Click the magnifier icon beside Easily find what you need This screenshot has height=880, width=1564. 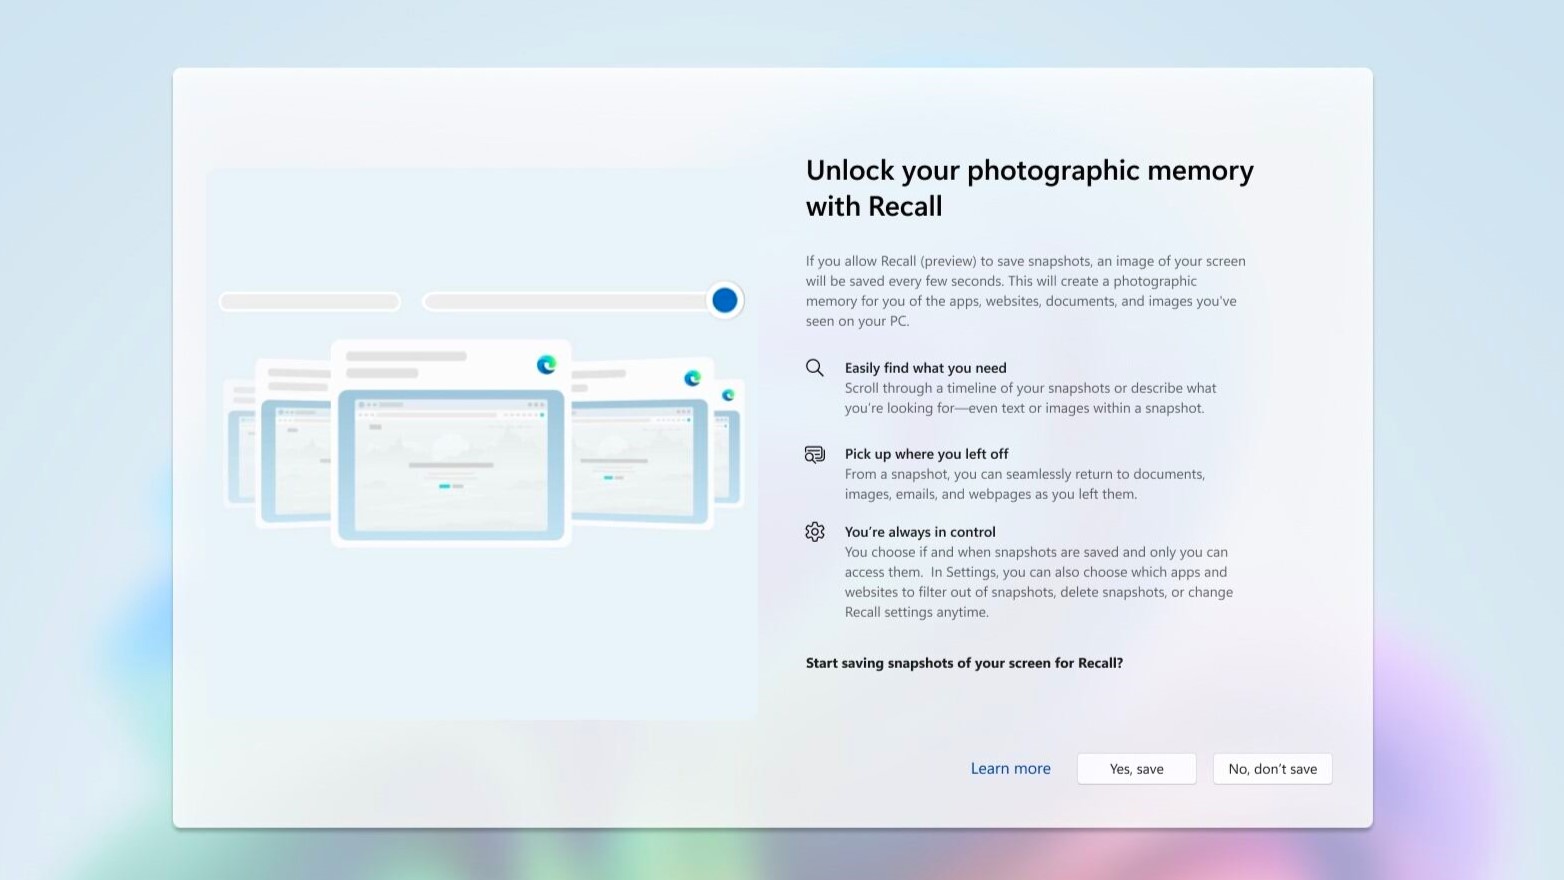815,368
